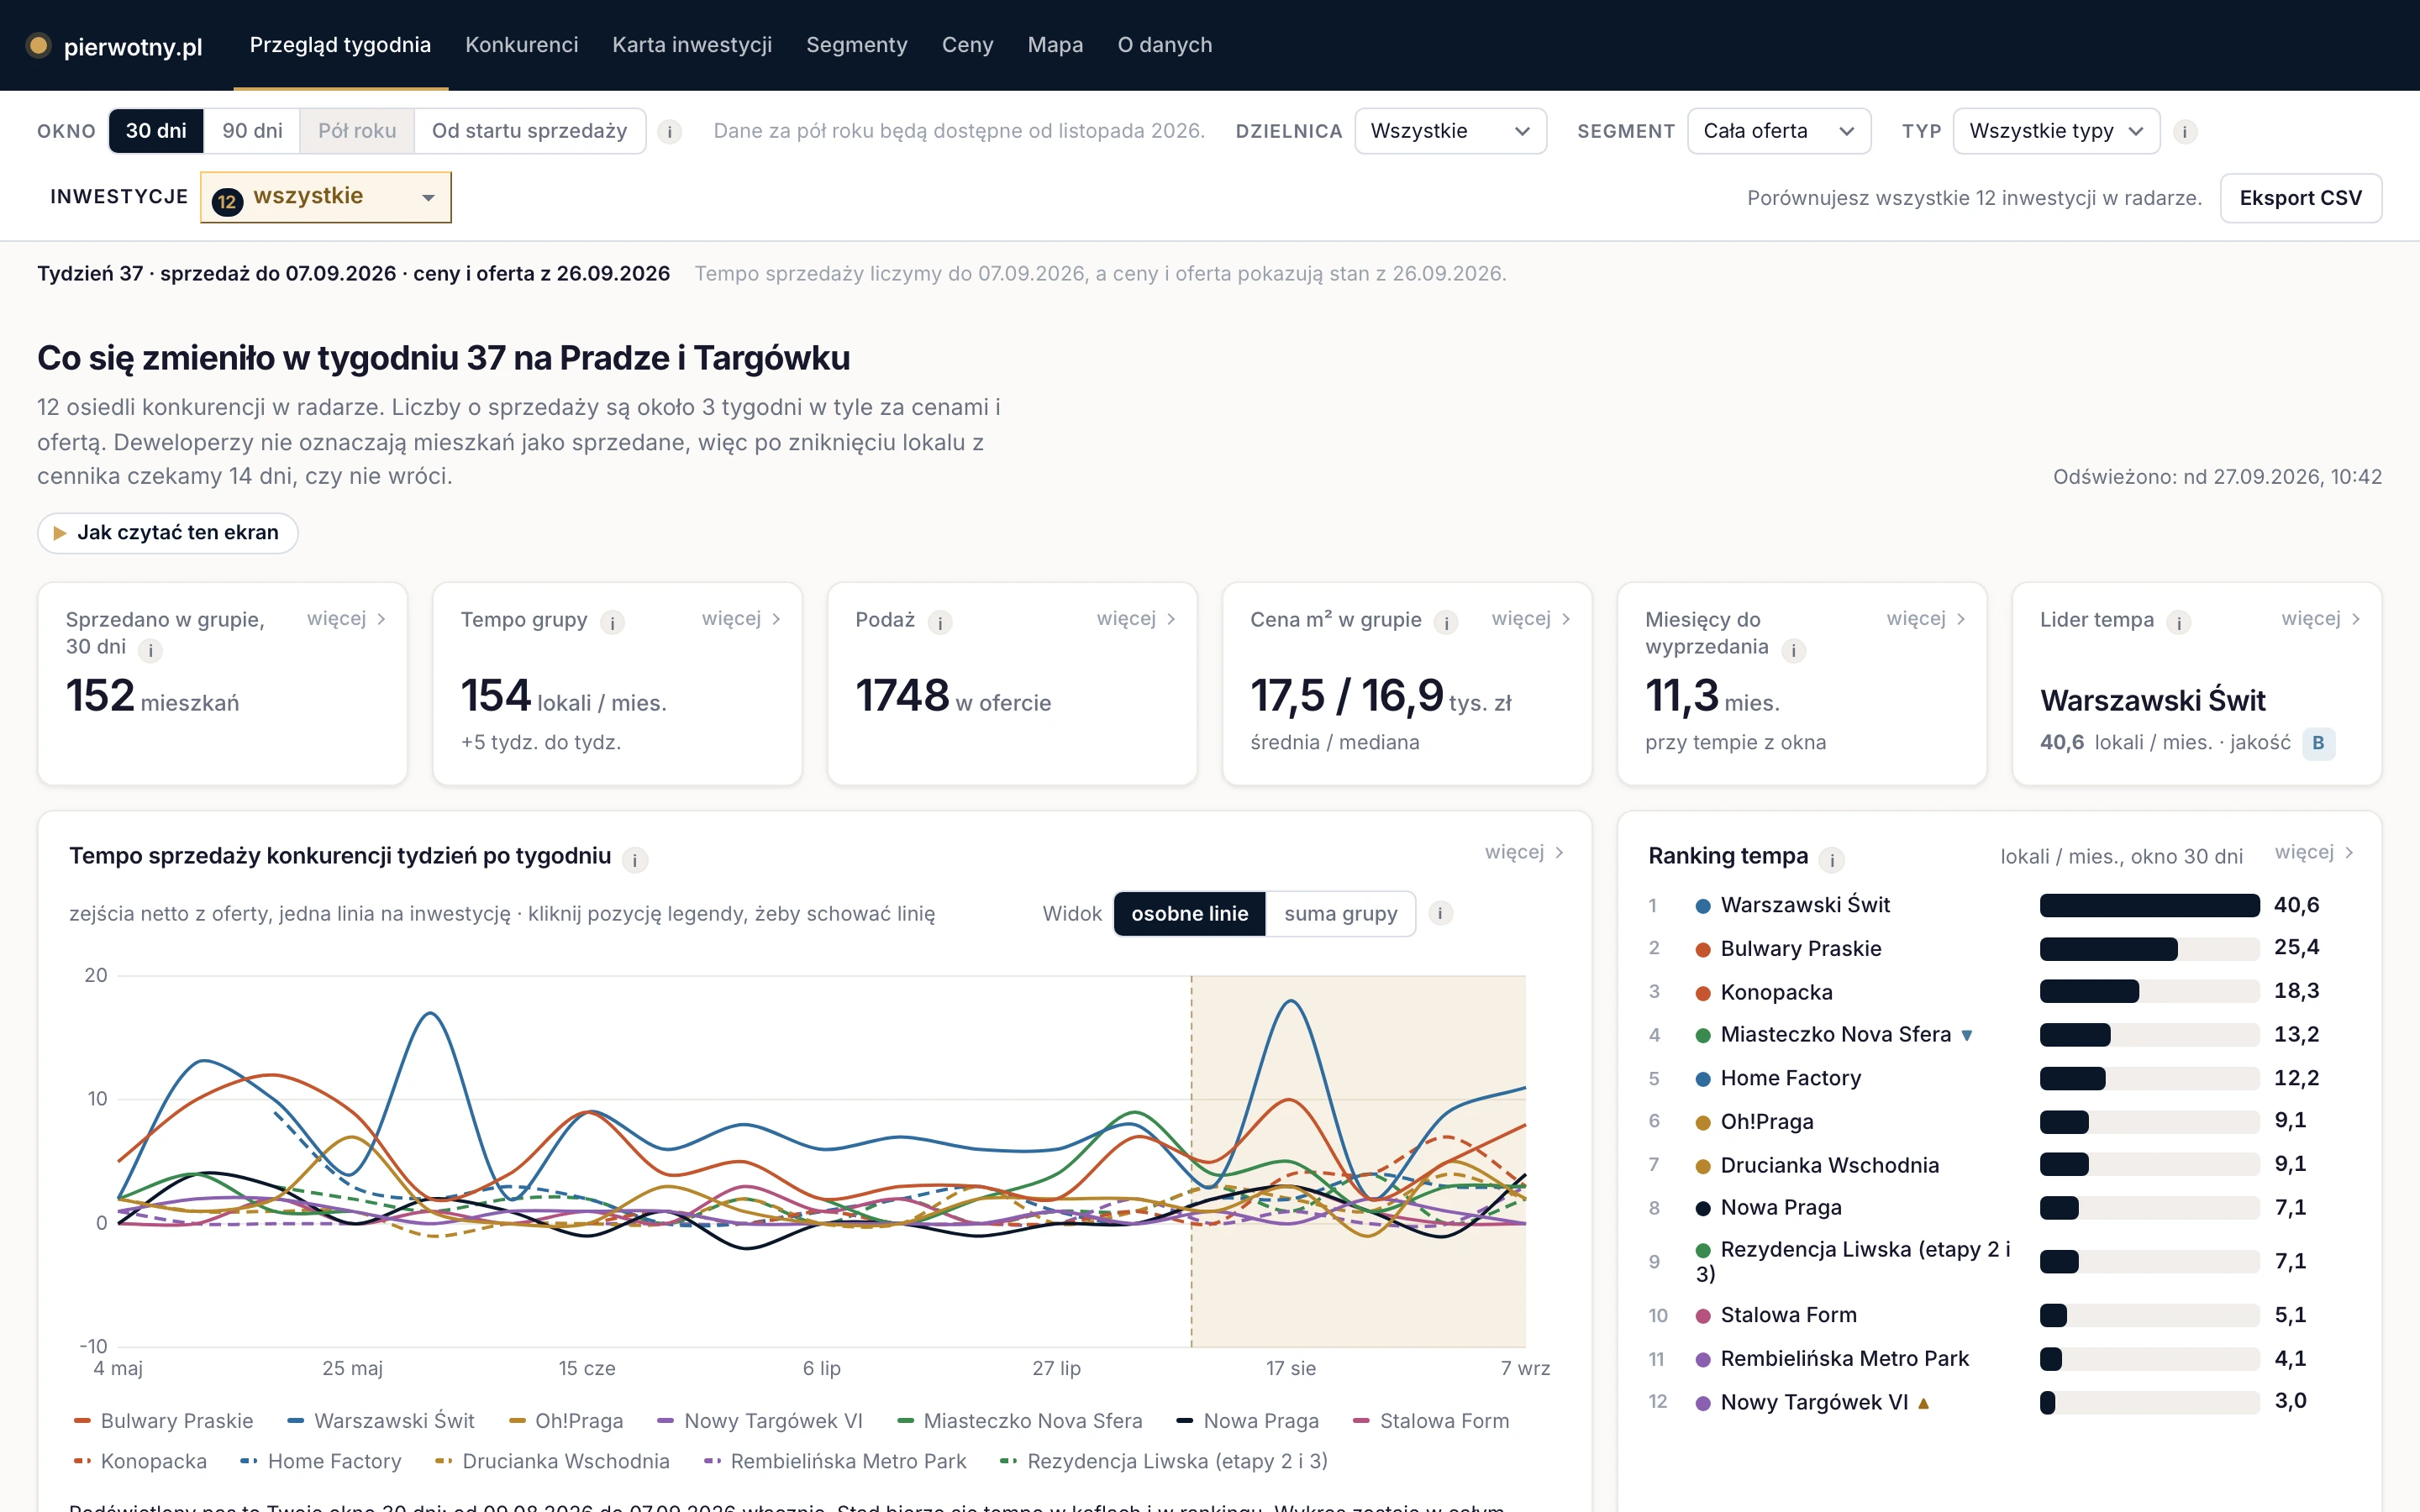Click info icon beside chart title
The image size is (2420, 1512).
pos(635,859)
